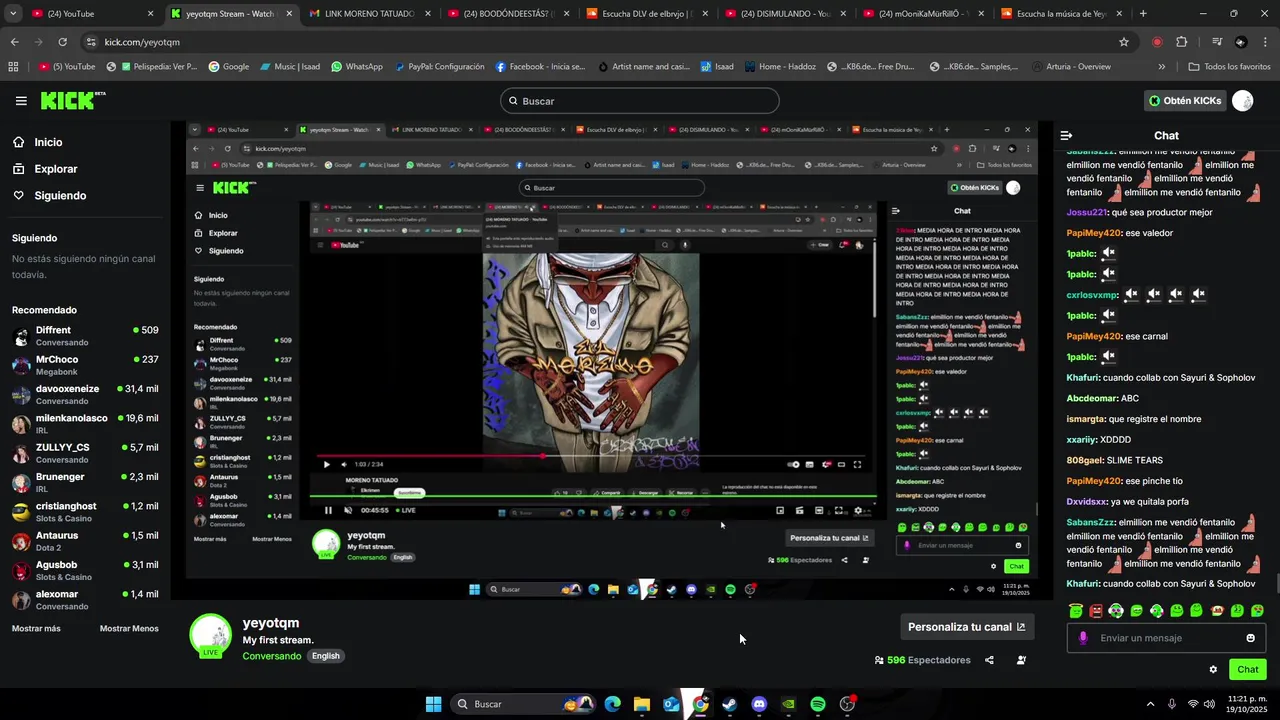
Task: Click the red record extension icon
Action: point(1157,42)
